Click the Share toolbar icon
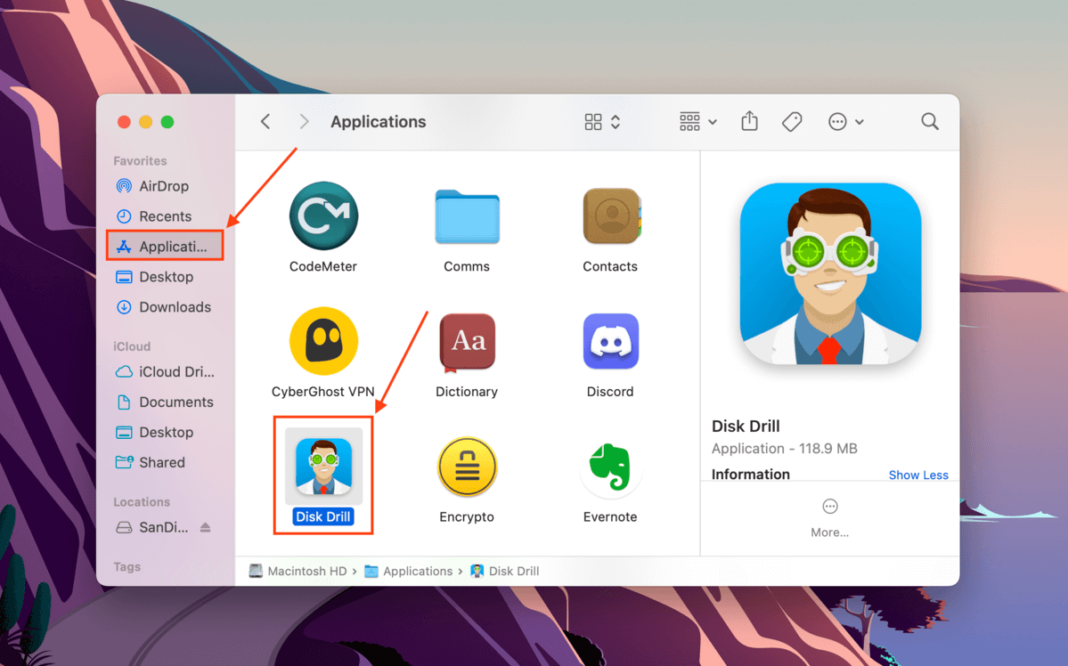This screenshot has height=666, width=1068. tap(749, 121)
